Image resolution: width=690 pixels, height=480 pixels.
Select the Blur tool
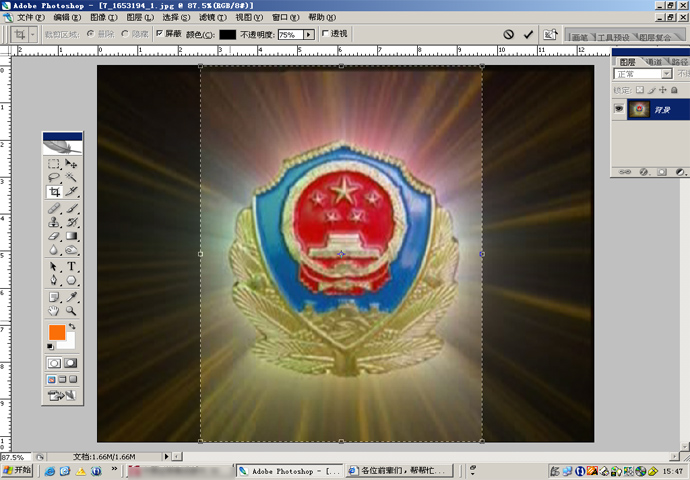pyautogui.click(x=54, y=250)
